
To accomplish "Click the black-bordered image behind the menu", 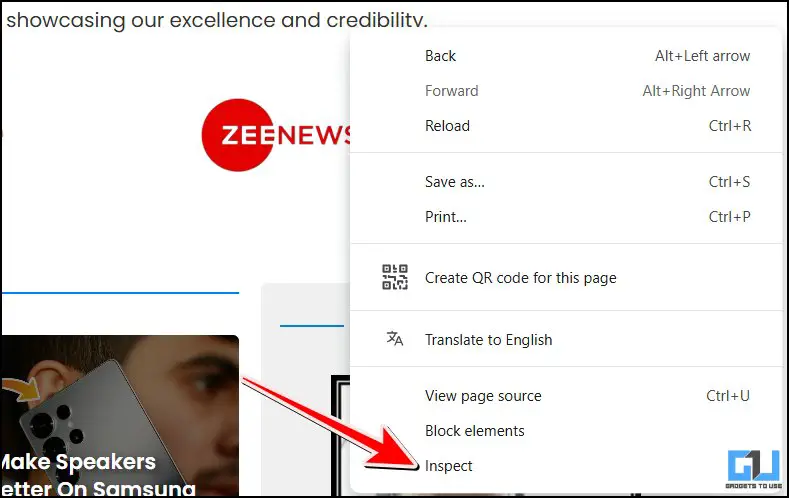I will pos(341,436).
